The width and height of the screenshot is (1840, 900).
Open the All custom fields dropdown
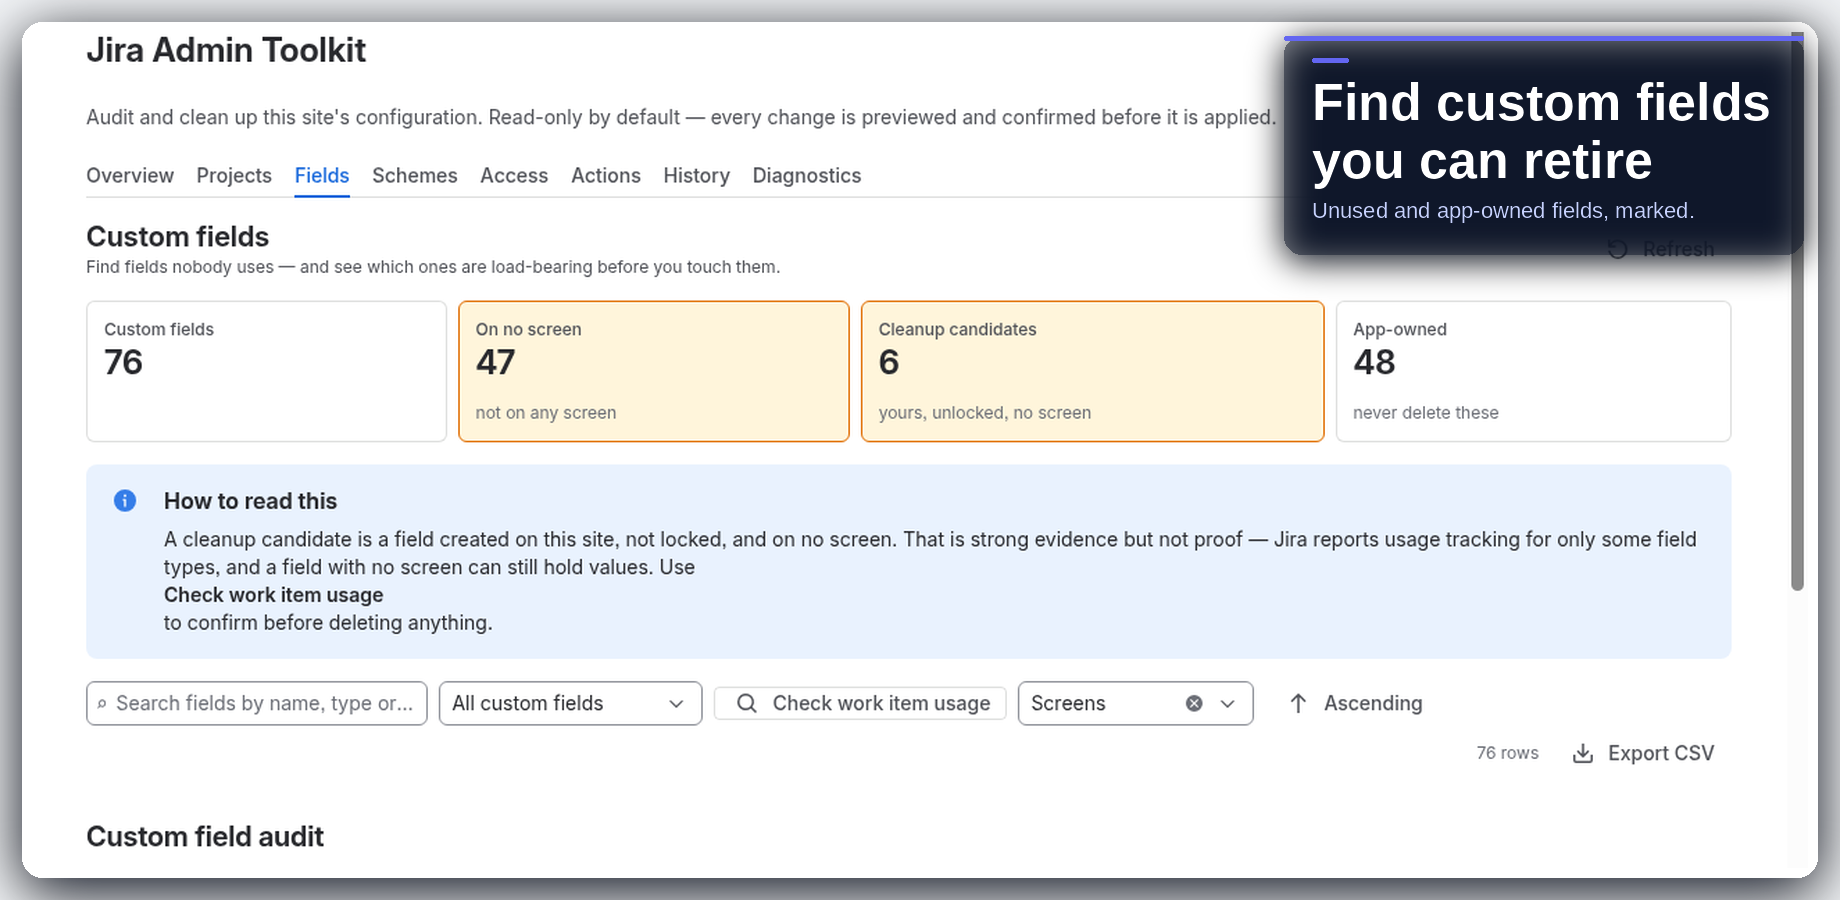[570, 703]
